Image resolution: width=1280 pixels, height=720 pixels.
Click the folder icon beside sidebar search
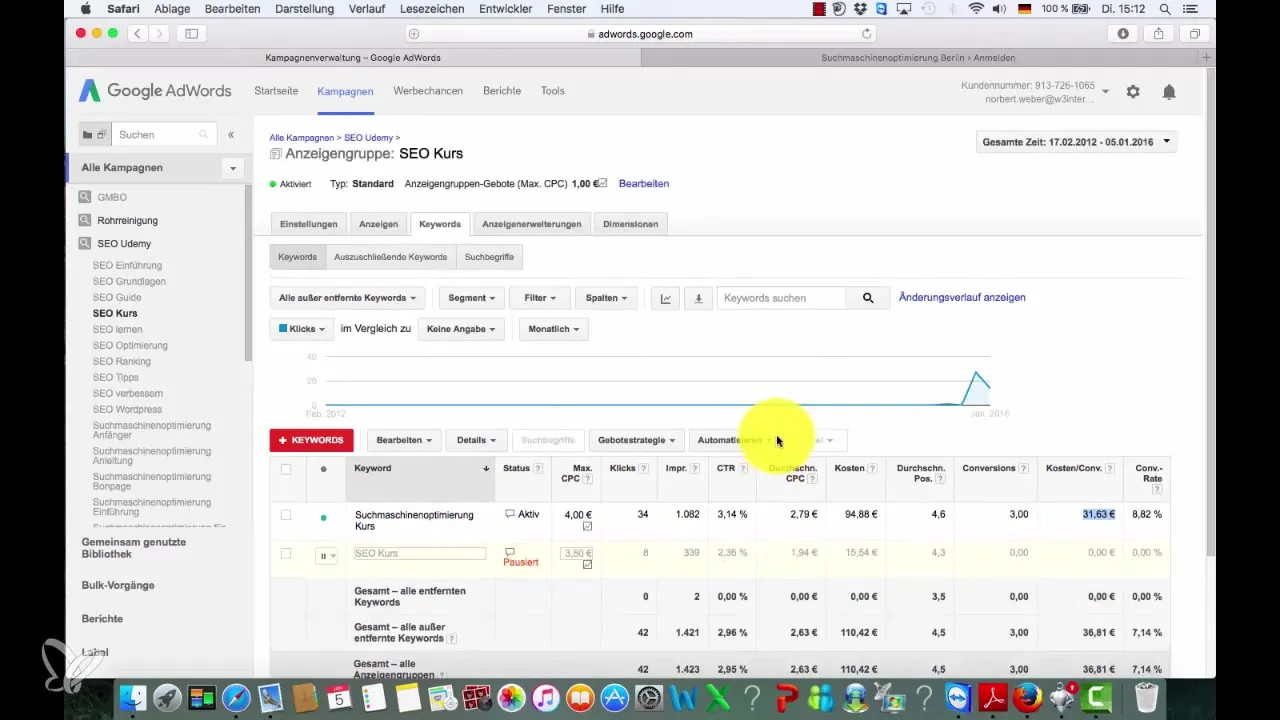coord(87,134)
